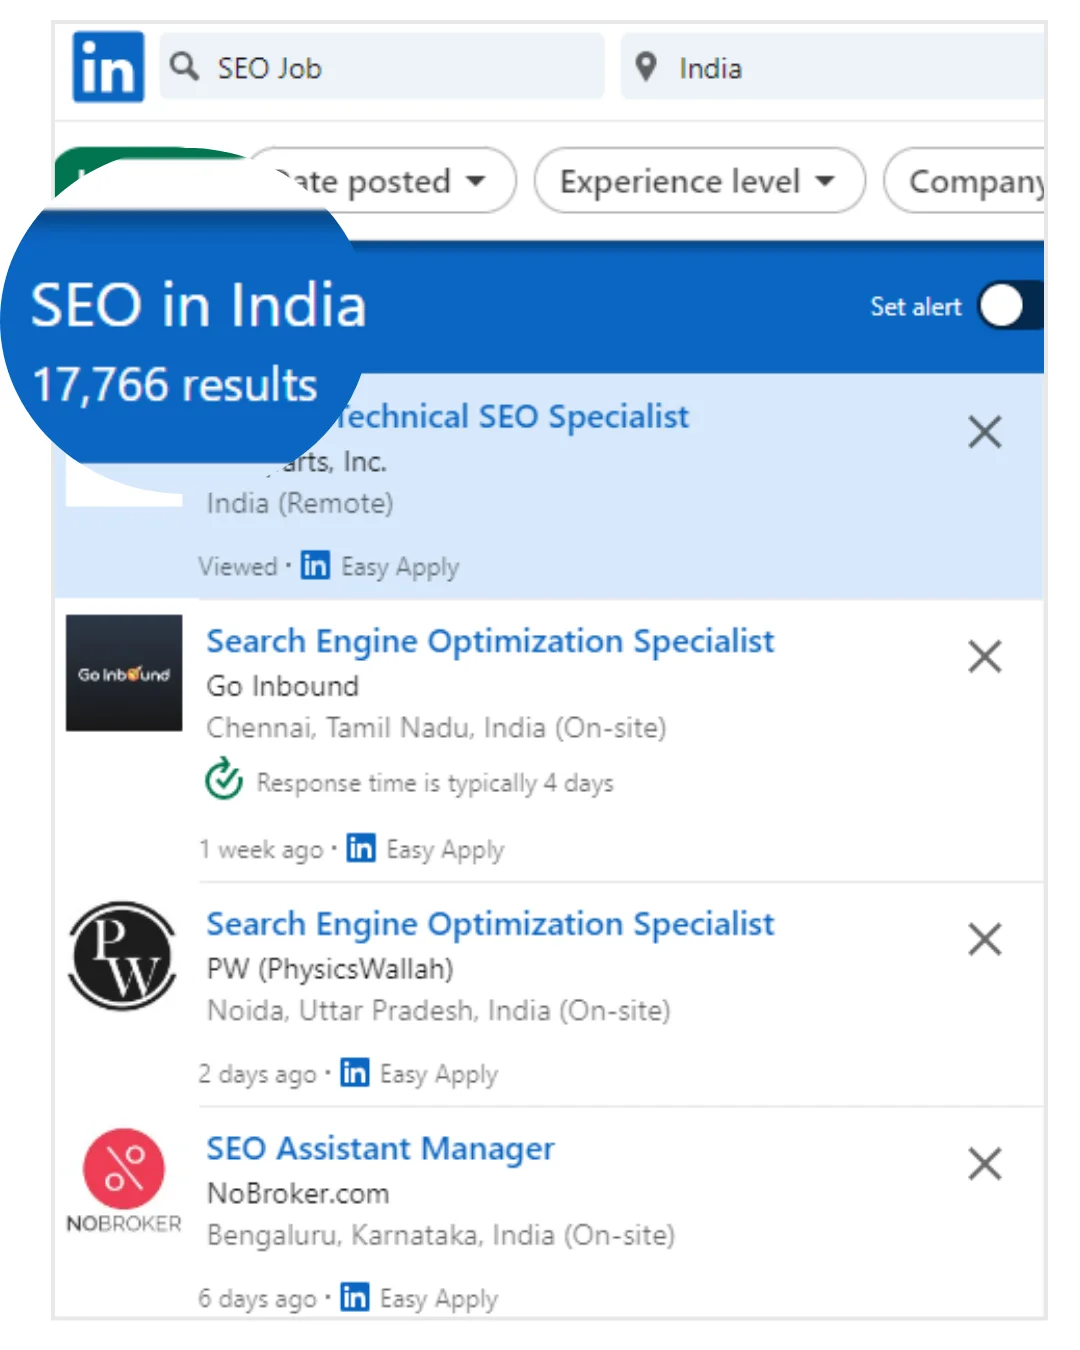Select the response time checkmark icon

[224, 780]
